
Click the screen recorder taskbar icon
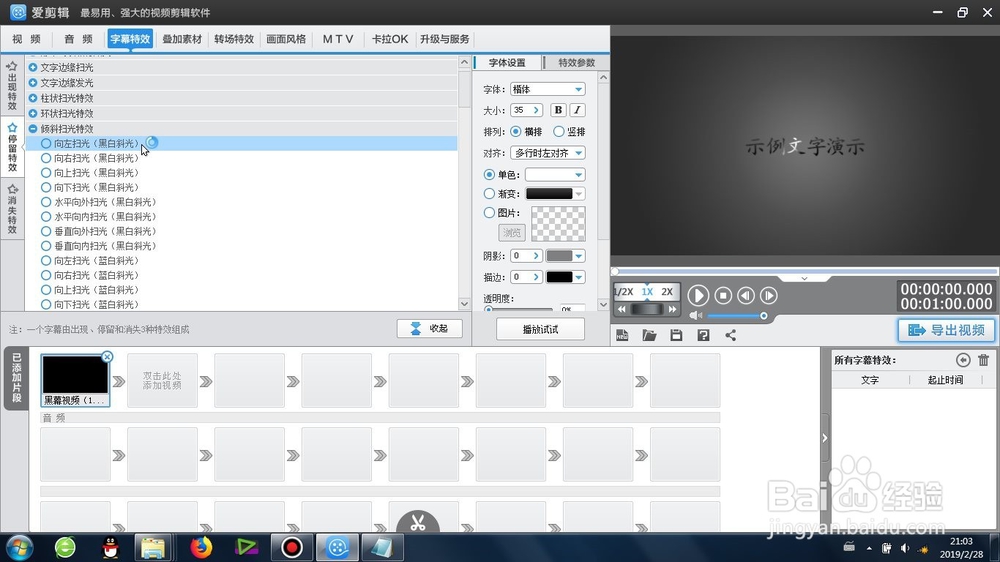tap(291, 547)
